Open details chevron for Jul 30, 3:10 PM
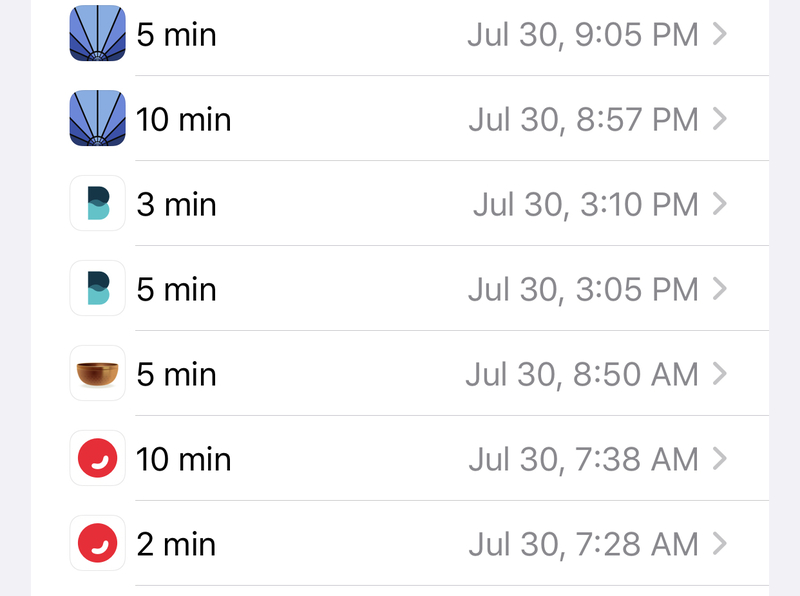Viewport: 800px width, 596px height. [719, 204]
